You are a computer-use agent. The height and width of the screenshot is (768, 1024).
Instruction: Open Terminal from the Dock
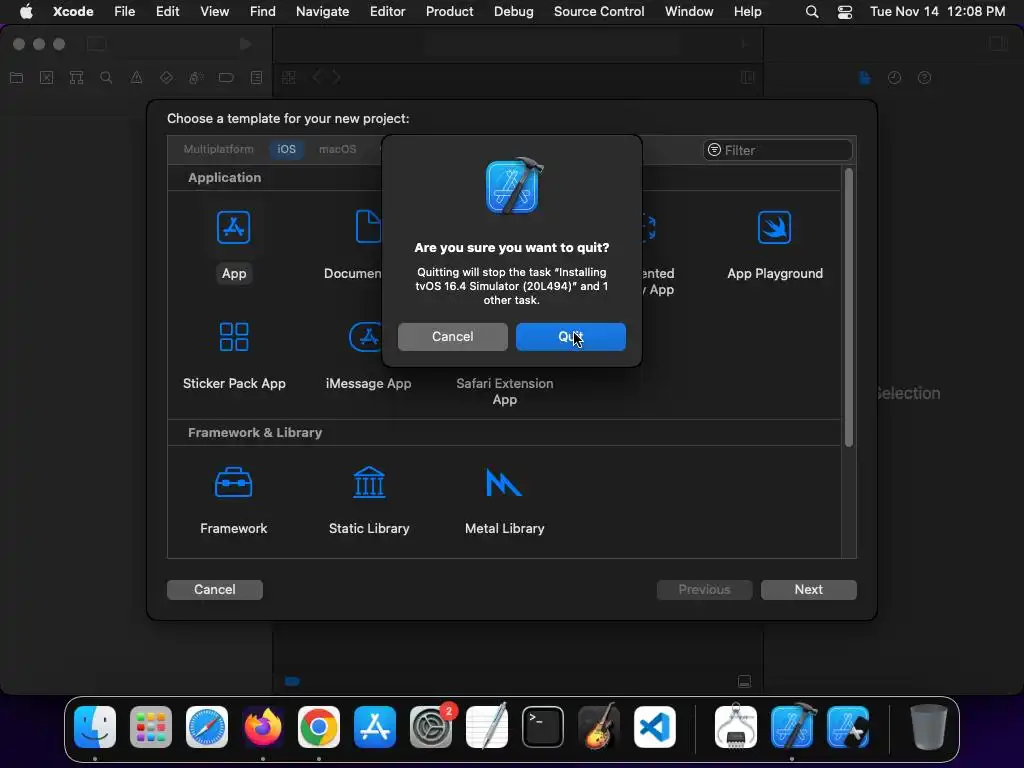[x=543, y=727]
